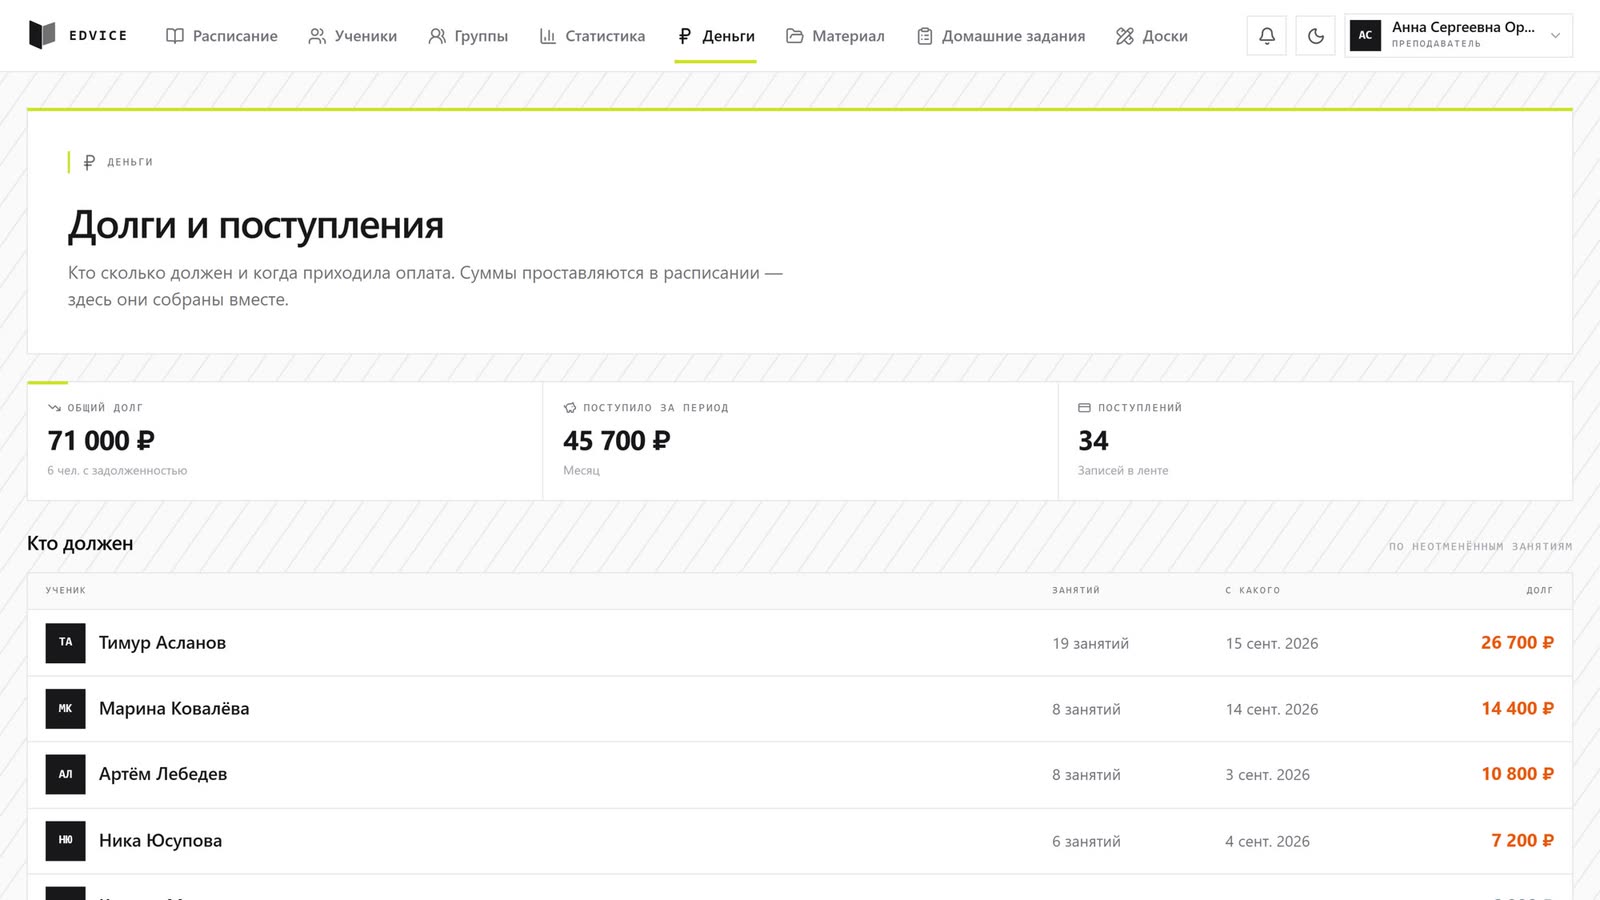Click the МК avatar
Image resolution: width=1600 pixels, height=900 pixels.
65,709
